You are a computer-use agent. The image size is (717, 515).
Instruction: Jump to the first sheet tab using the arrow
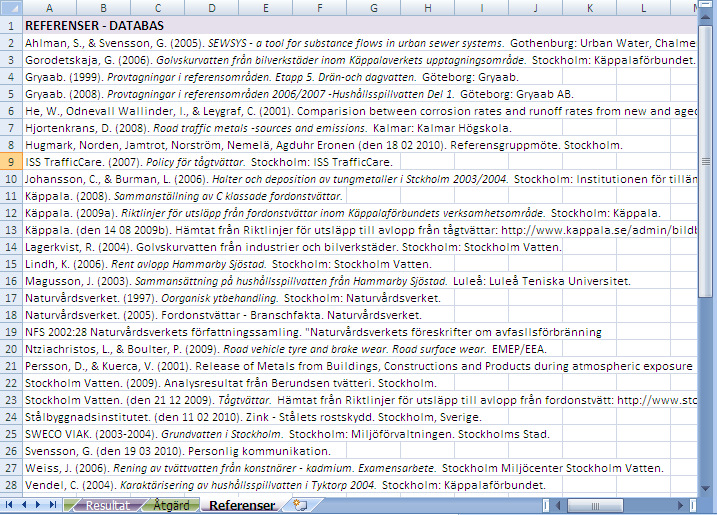pos(9,505)
